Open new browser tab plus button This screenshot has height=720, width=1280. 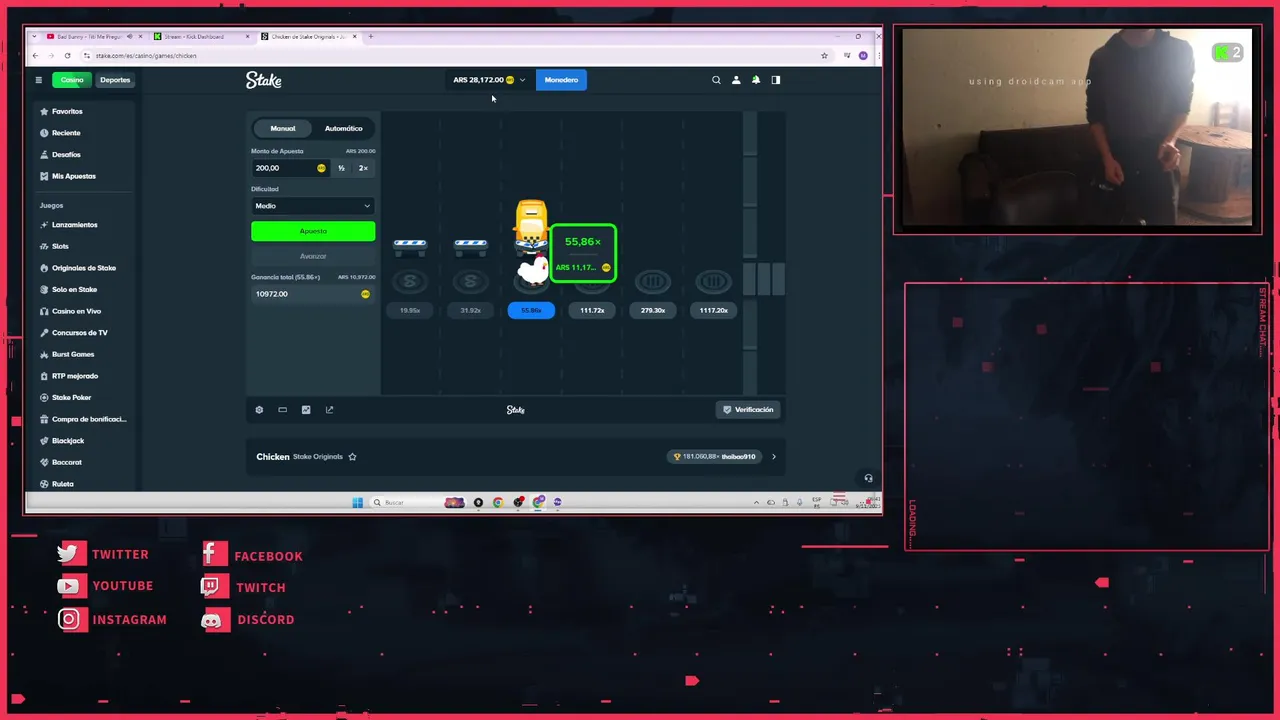(371, 37)
